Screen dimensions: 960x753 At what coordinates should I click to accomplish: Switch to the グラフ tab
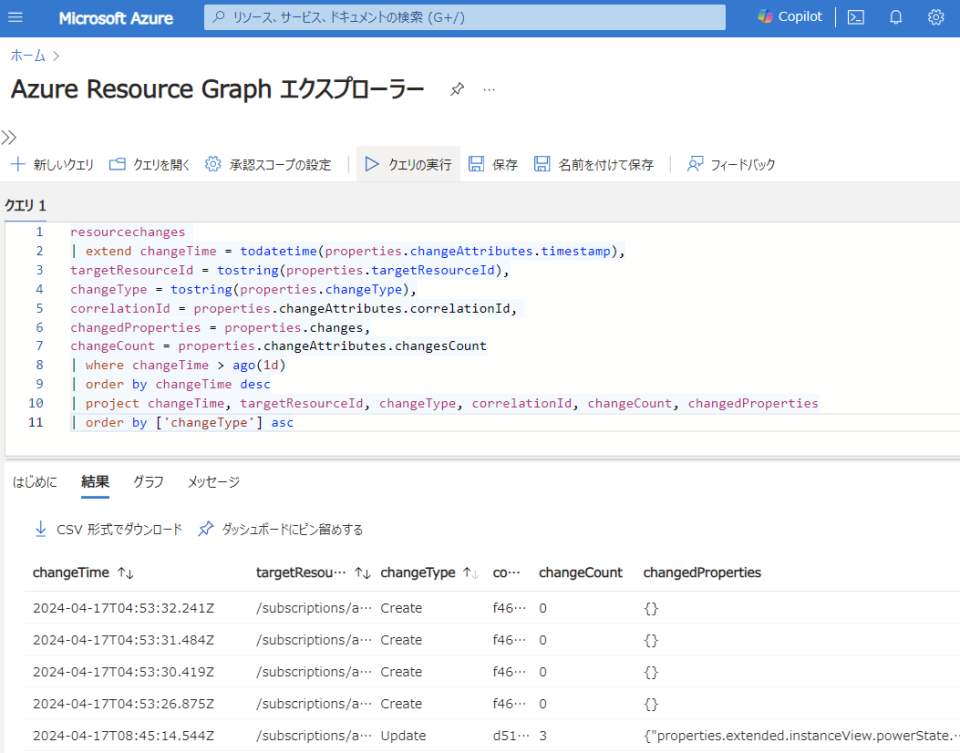(x=147, y=482)
